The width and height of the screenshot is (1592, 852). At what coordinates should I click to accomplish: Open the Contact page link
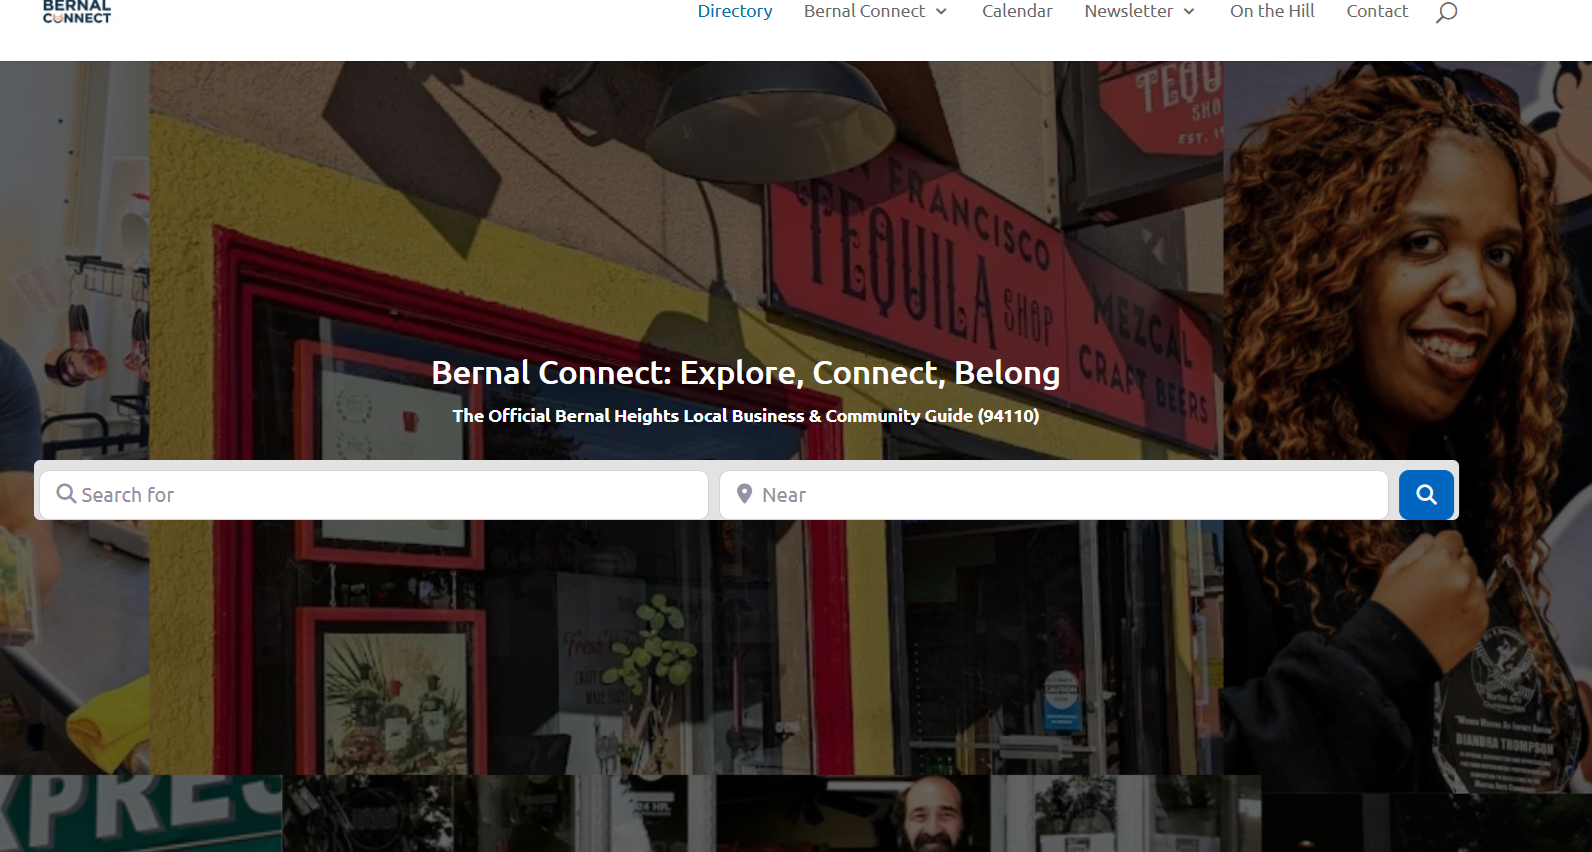(x=1377, y=11)
